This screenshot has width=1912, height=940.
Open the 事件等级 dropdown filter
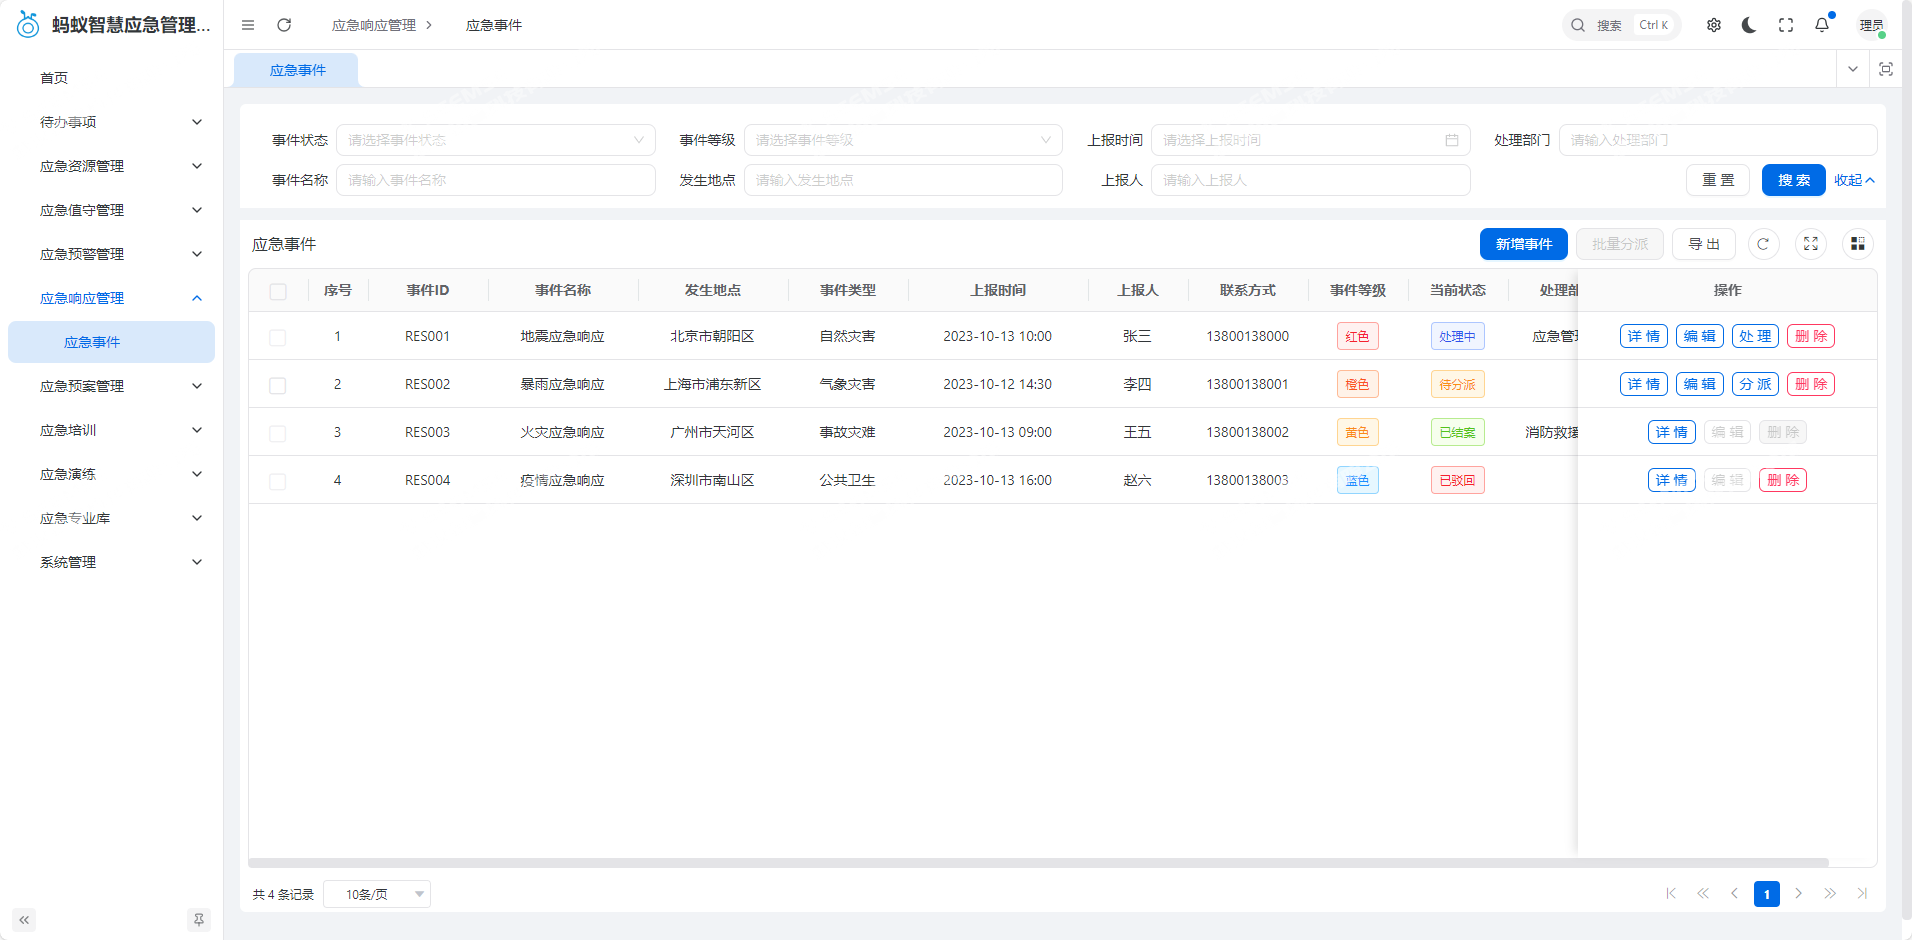click(x=902, y=140)
